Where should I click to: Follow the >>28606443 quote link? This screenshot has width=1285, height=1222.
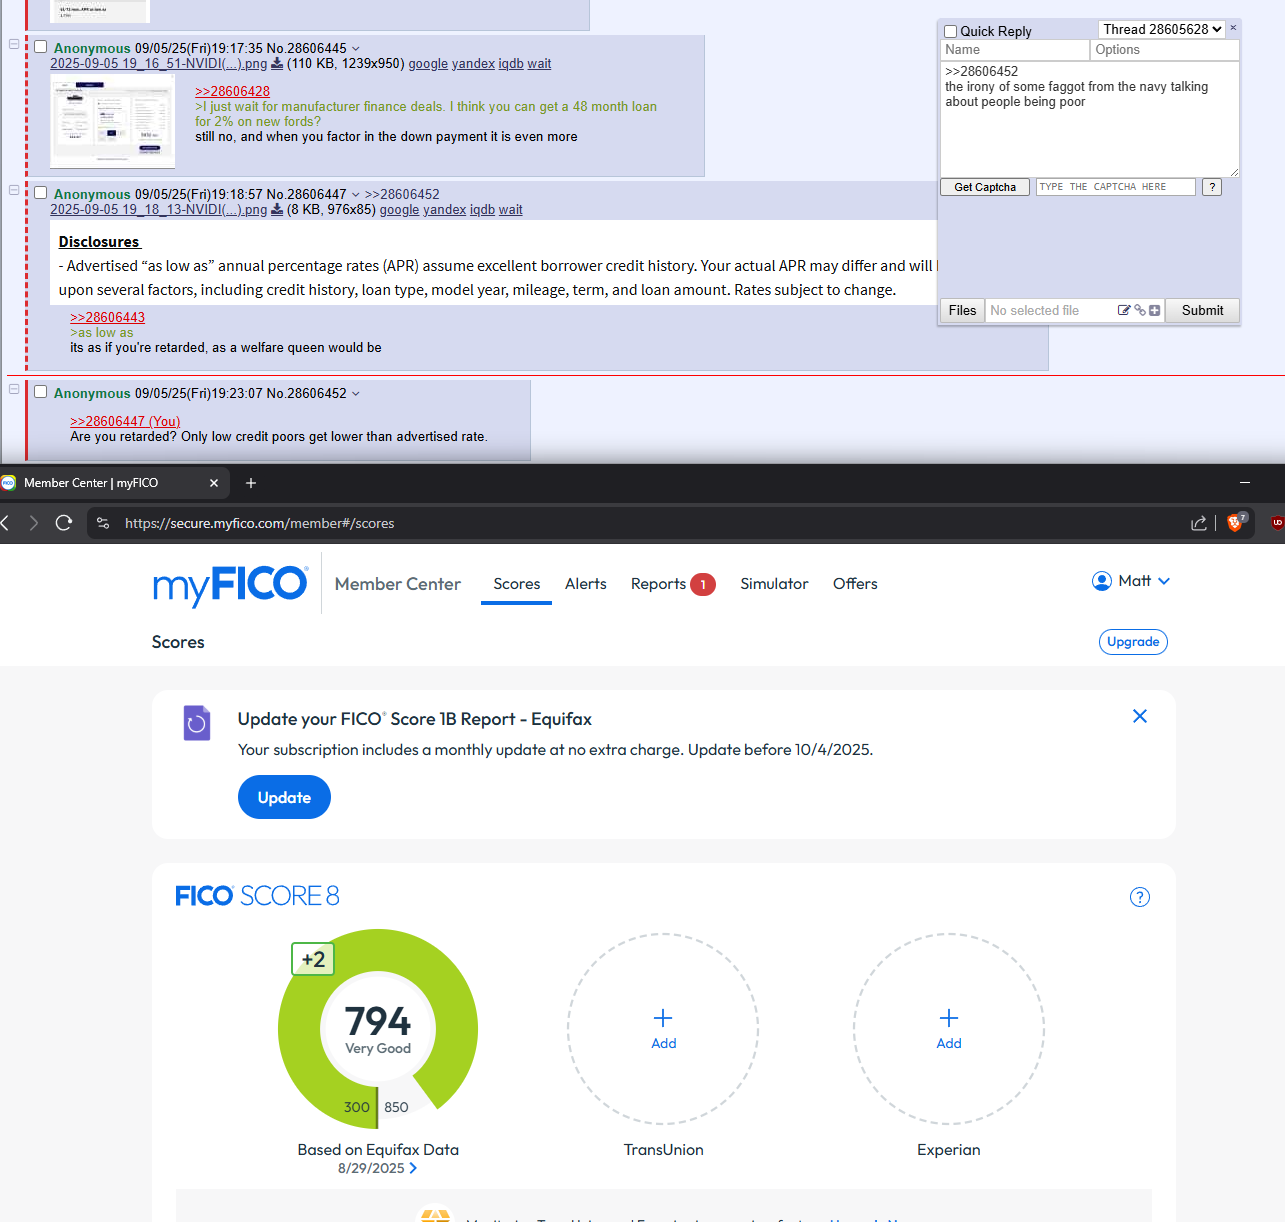click(107, 318)
